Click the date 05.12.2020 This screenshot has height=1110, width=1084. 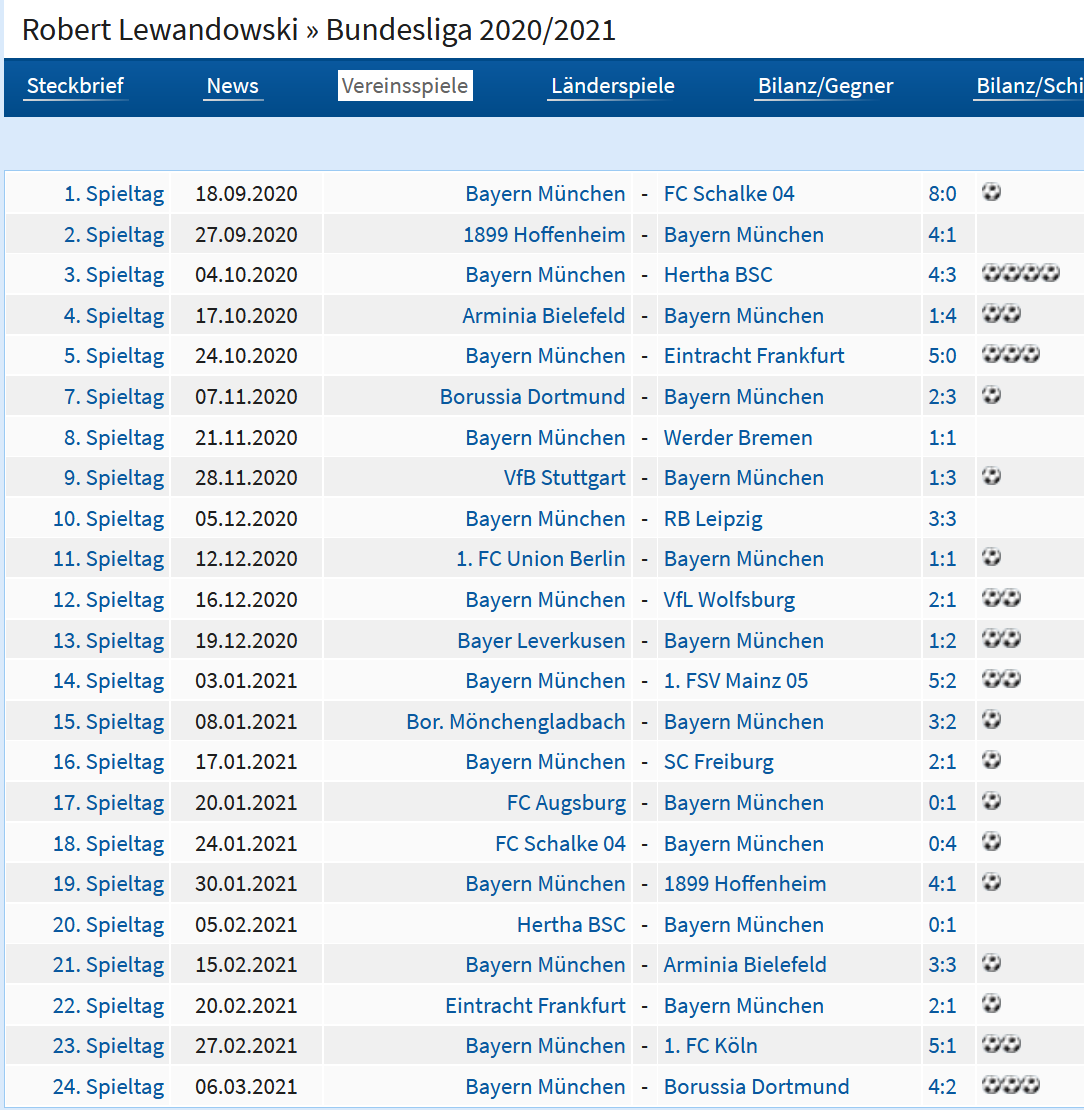[x=246, y=519]
